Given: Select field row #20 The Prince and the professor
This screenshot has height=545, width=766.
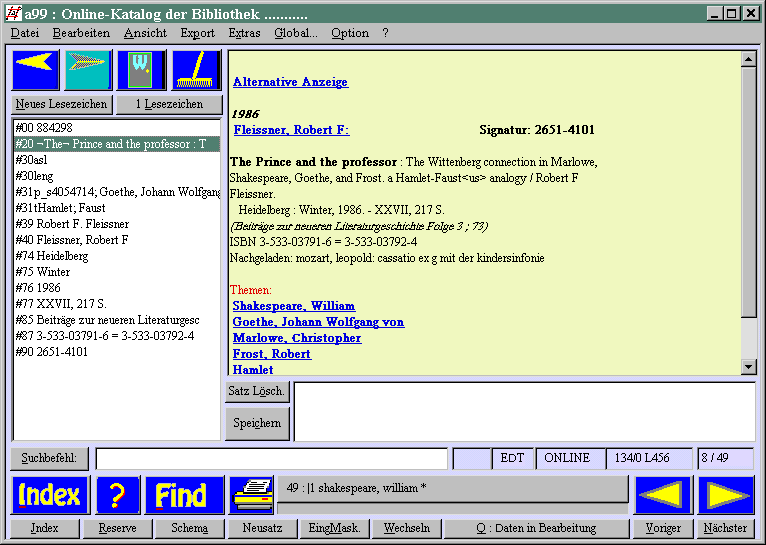Looking at the screenshot, I should [117, 144].
